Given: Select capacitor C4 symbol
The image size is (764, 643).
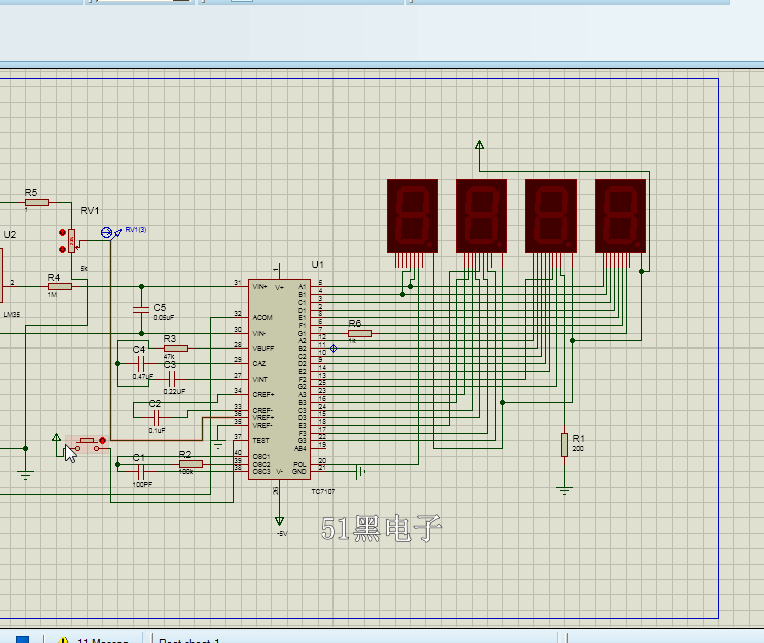Looking at the screenshot, I should pos(141,363).
